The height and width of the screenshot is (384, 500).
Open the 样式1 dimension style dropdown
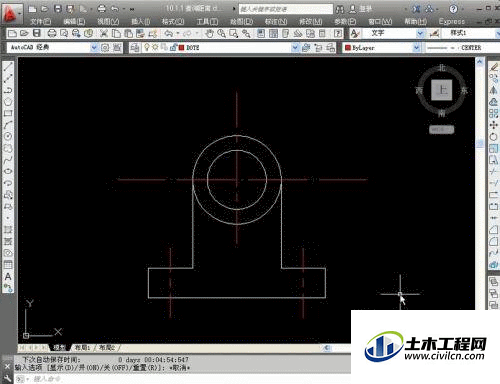498,33
